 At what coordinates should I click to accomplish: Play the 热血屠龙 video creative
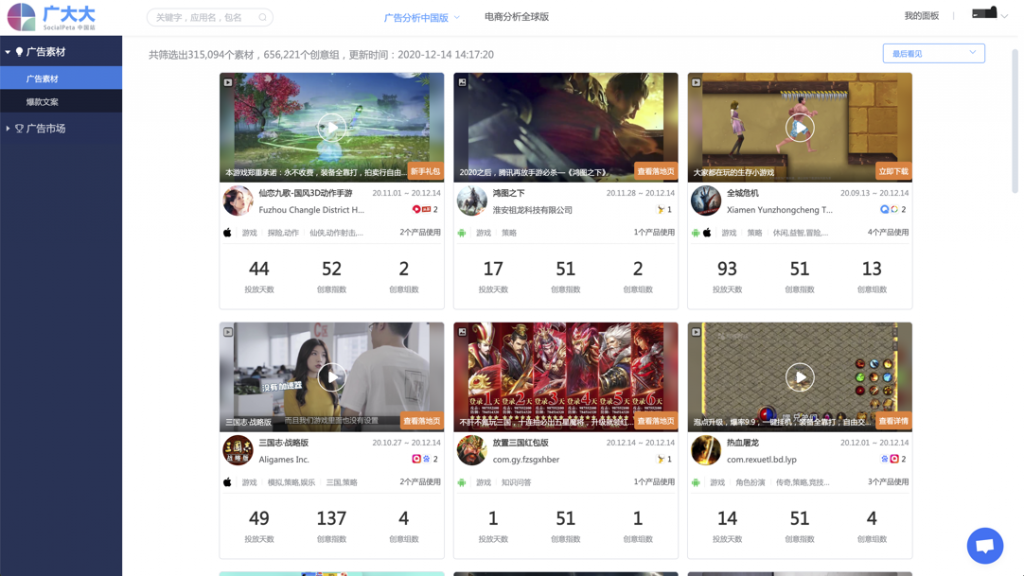(x=799, y=377)
